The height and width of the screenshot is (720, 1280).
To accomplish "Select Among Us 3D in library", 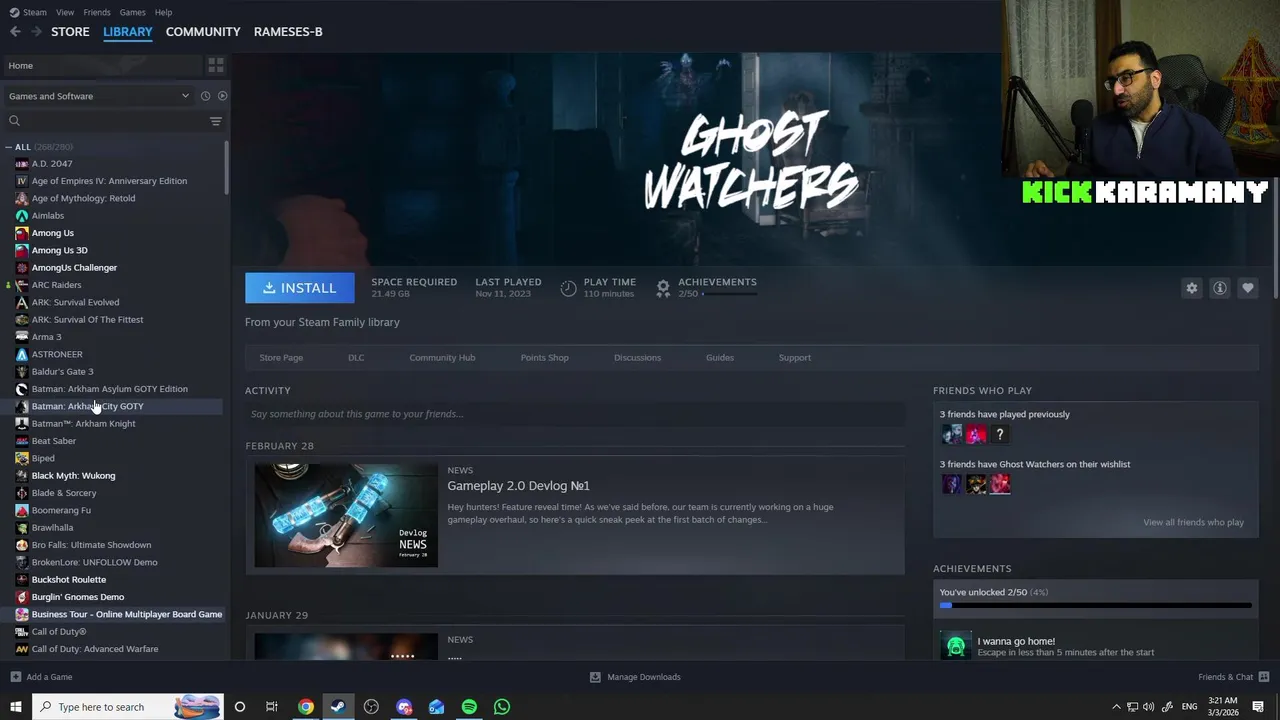I will (59, 250).
